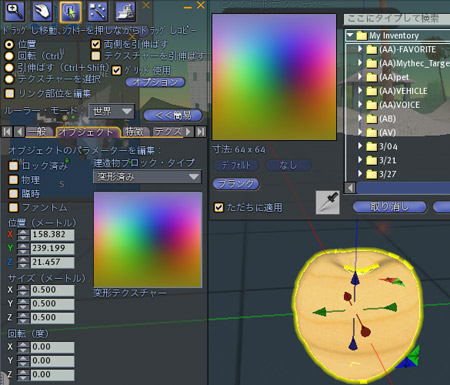Toggle the ただちに適用 checkbox
The image size is (450, 385).
219,207
